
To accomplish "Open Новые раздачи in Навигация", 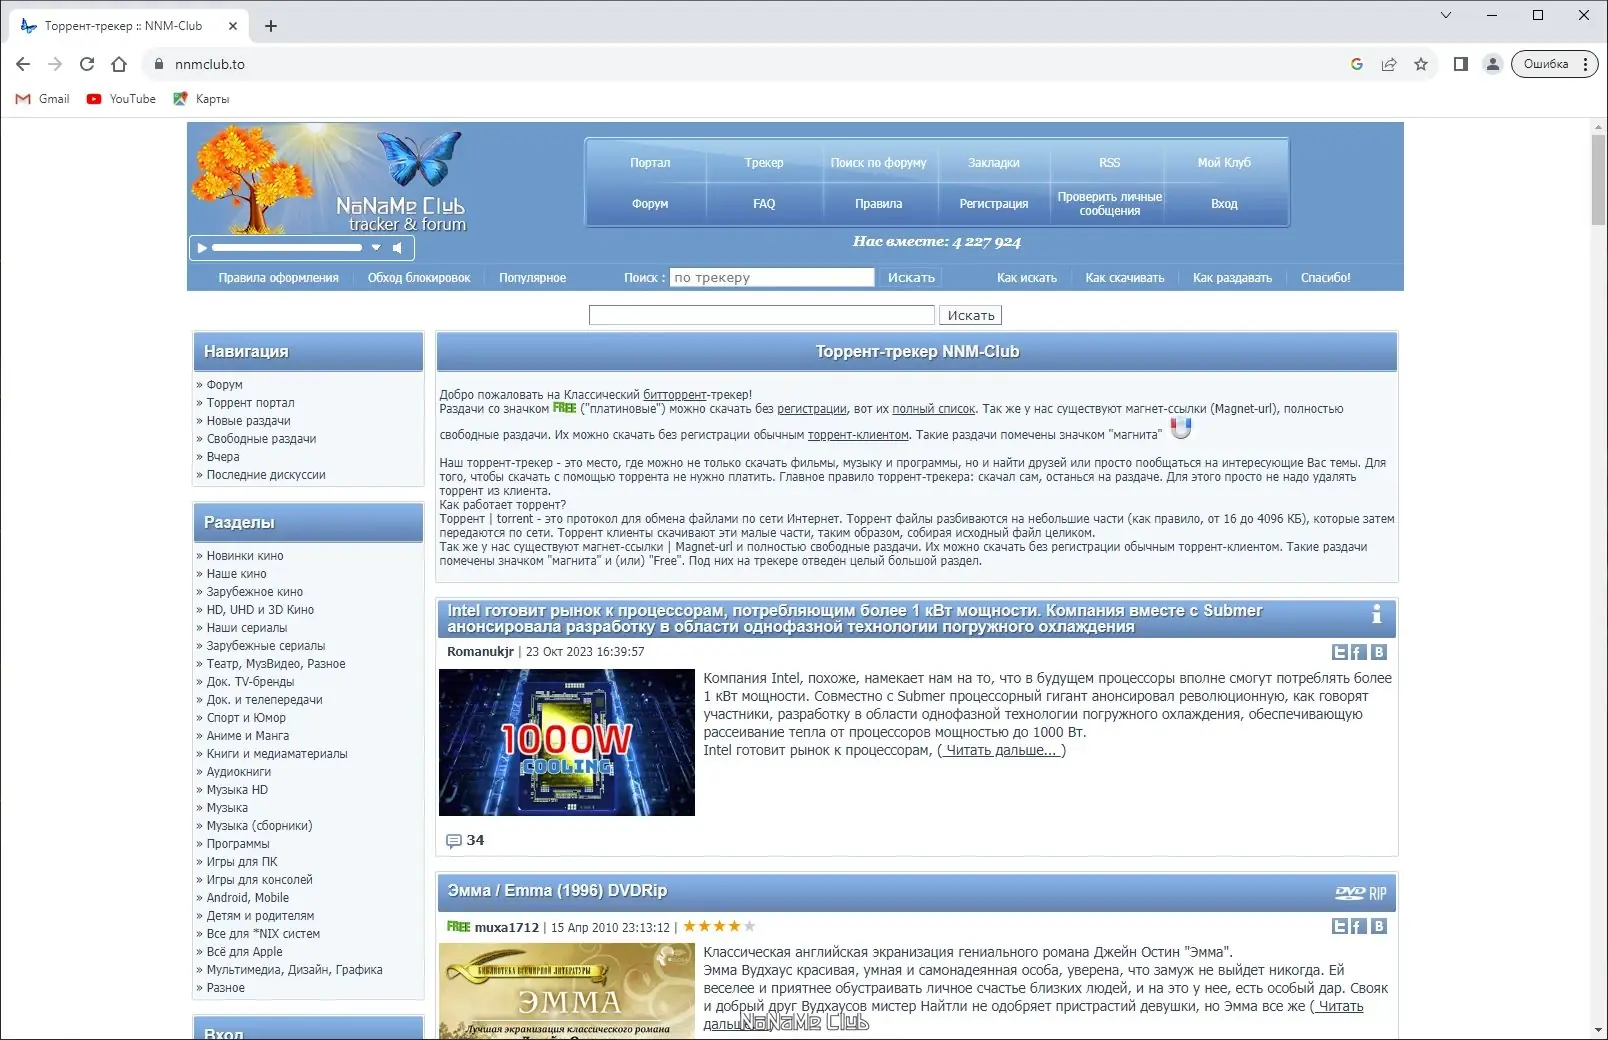I will (x=248, y=421).
